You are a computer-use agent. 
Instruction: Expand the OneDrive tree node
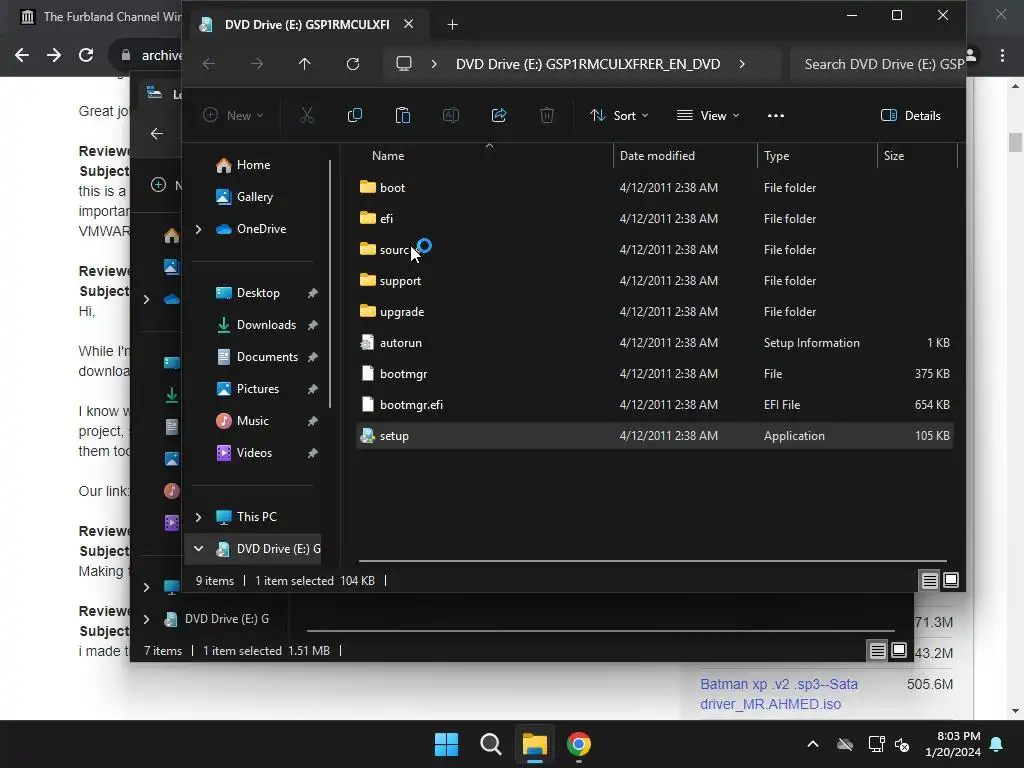coord(199,229)
